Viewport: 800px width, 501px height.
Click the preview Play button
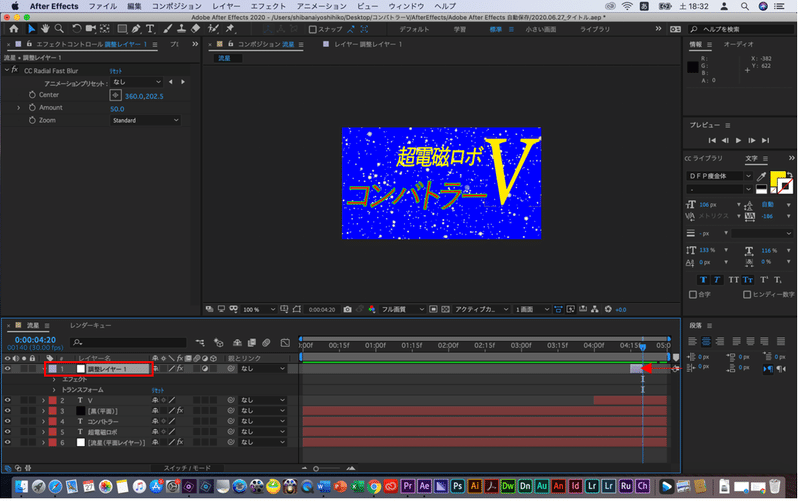click(x=738, y=140)
